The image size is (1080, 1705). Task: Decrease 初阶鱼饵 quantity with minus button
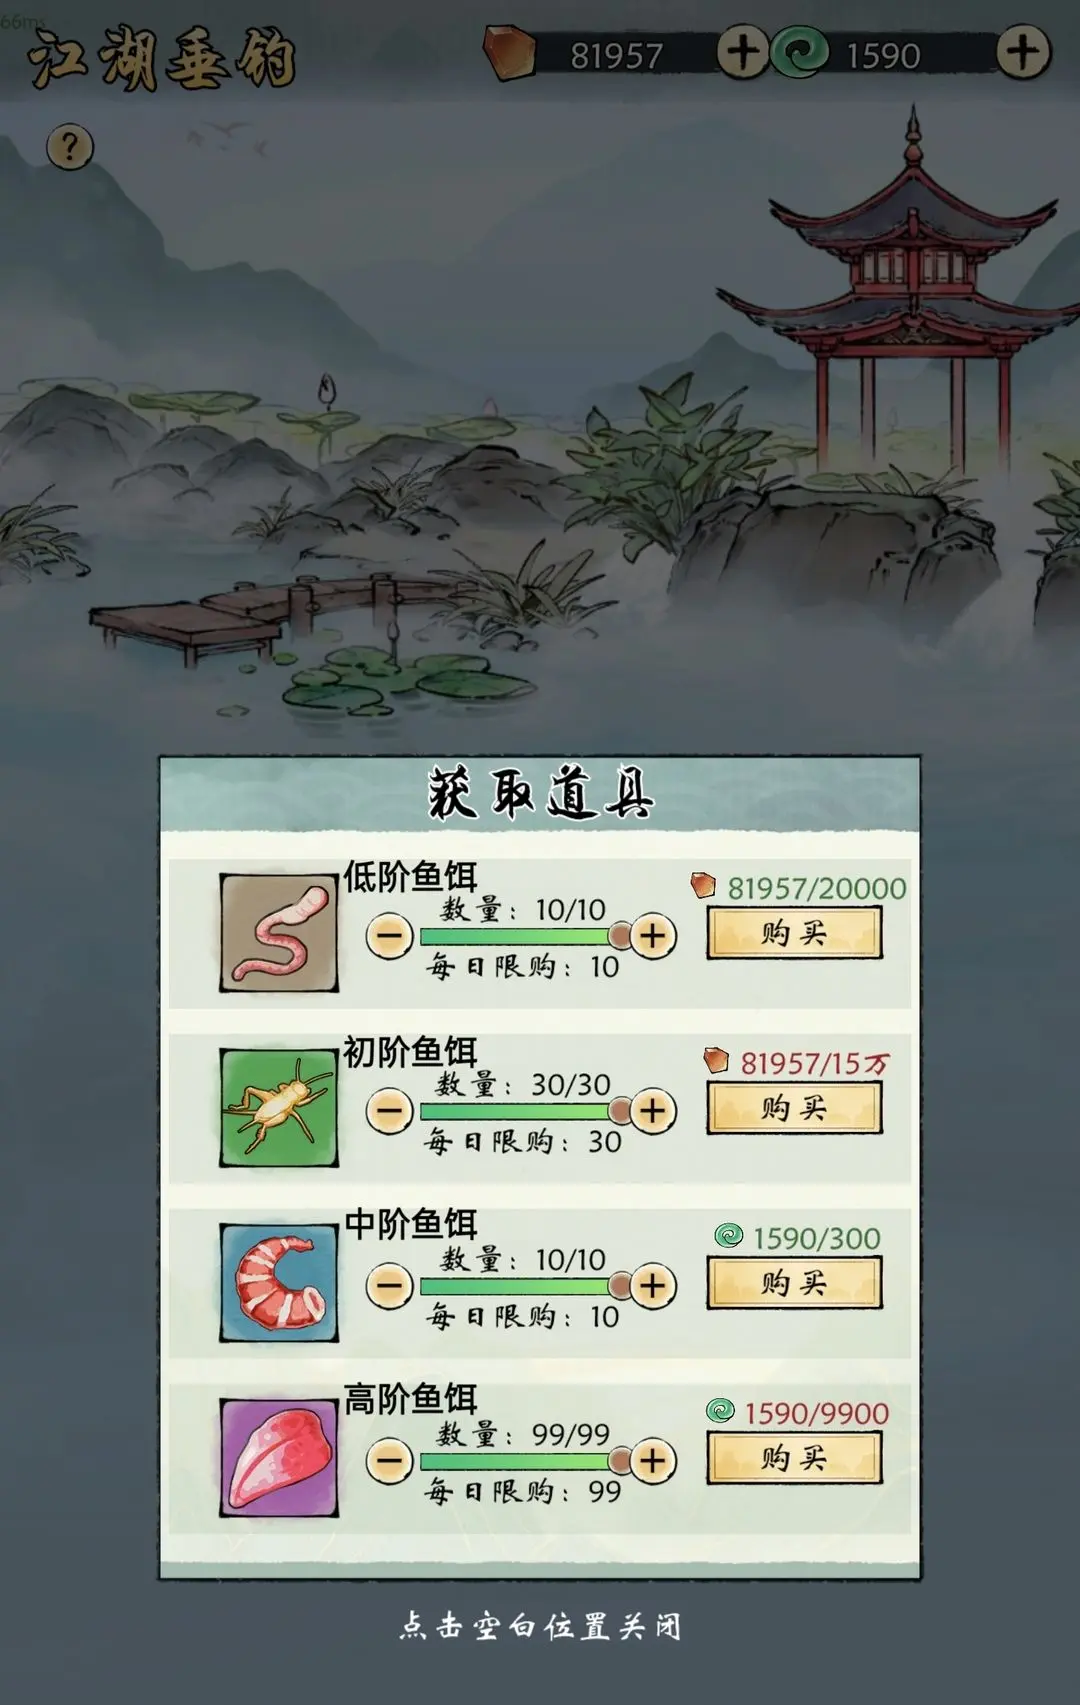point(389,1111)
